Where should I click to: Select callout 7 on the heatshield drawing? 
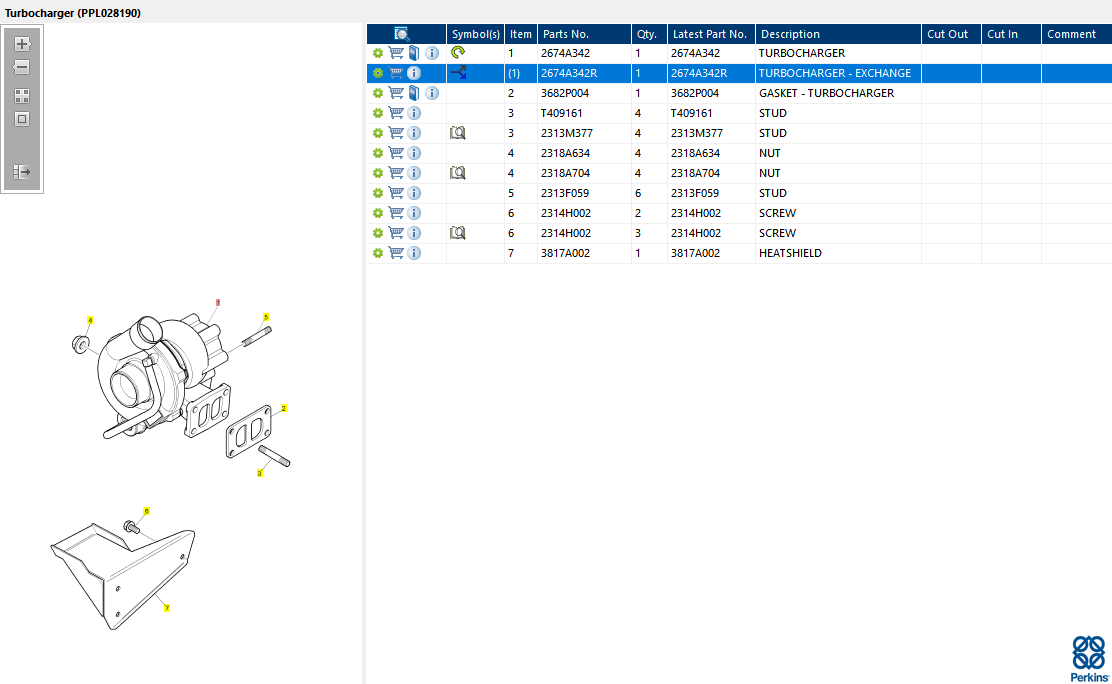(167, 608)
